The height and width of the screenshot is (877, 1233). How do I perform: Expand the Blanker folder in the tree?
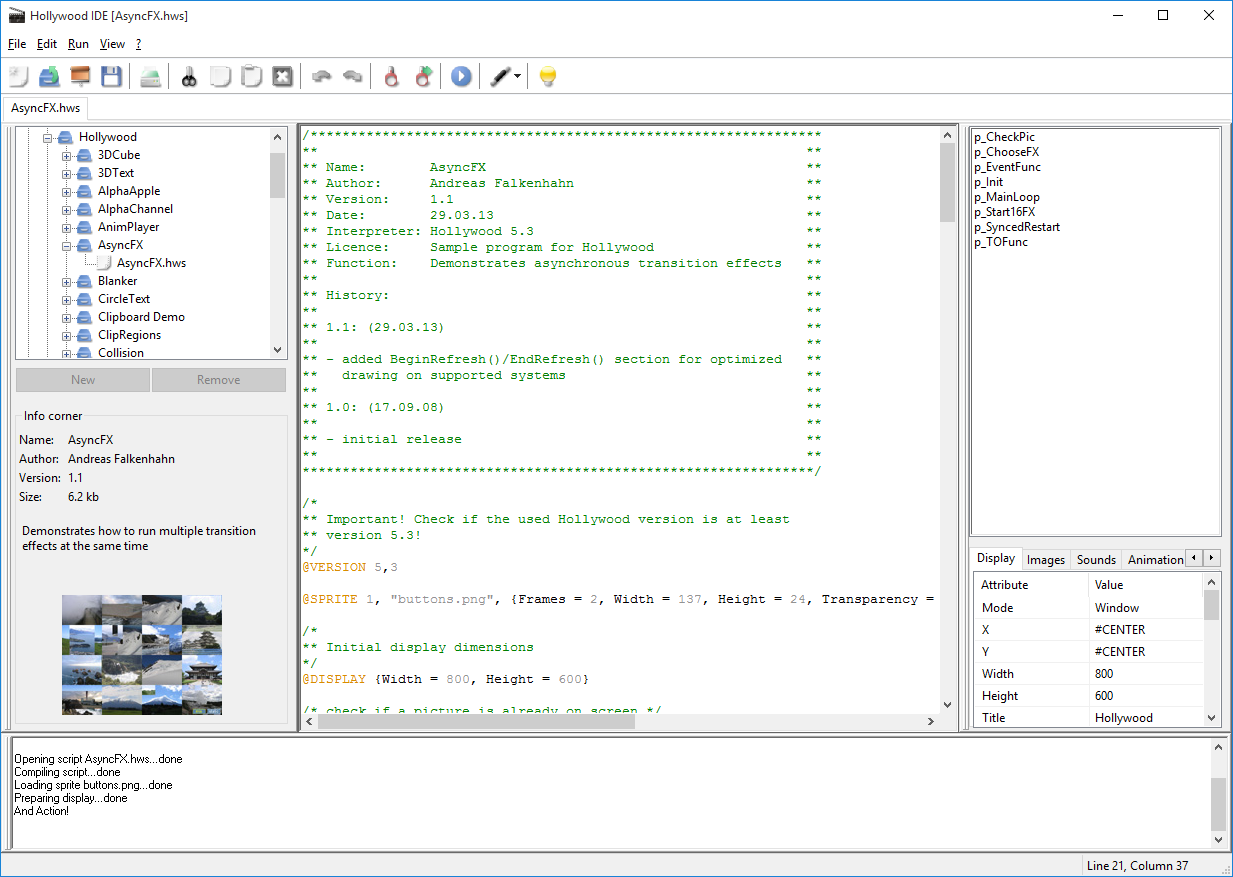tap(67, 281)
